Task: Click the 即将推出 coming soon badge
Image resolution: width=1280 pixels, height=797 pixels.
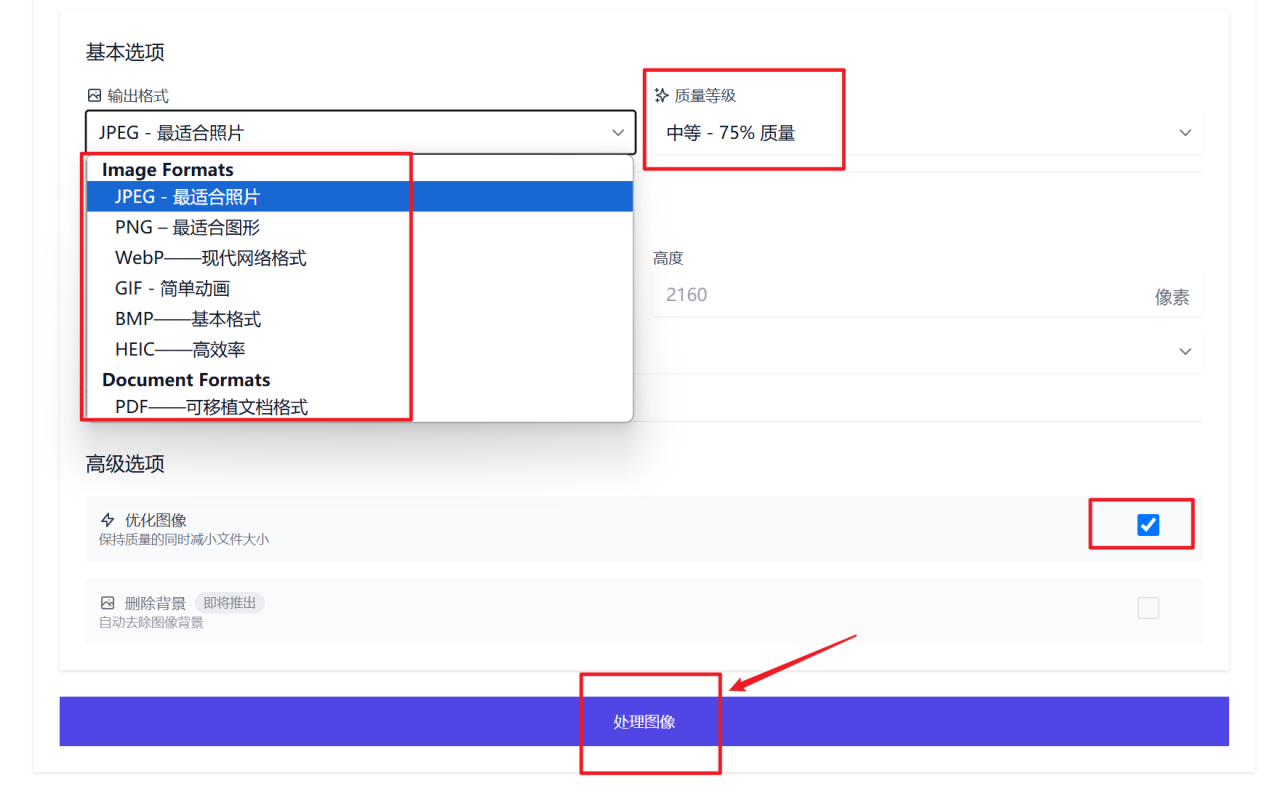Action: pos(230,602)
